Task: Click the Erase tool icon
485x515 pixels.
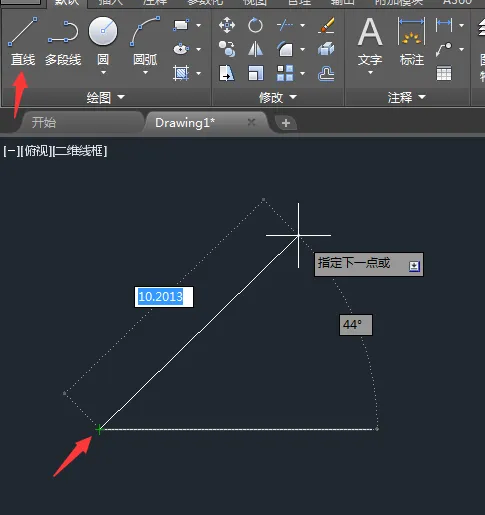Action: 326,25
